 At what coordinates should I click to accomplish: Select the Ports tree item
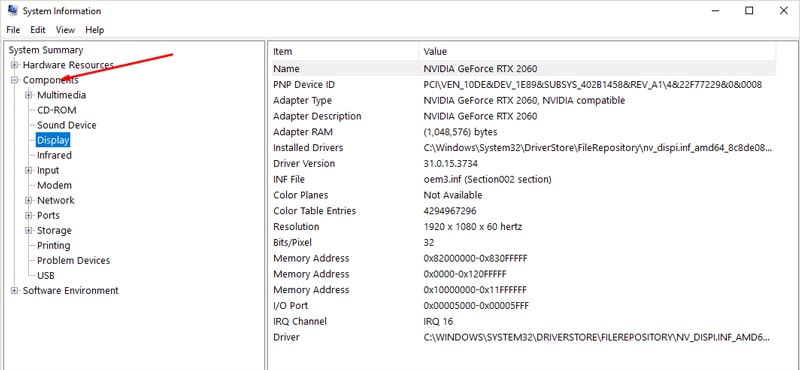point(48,215)
